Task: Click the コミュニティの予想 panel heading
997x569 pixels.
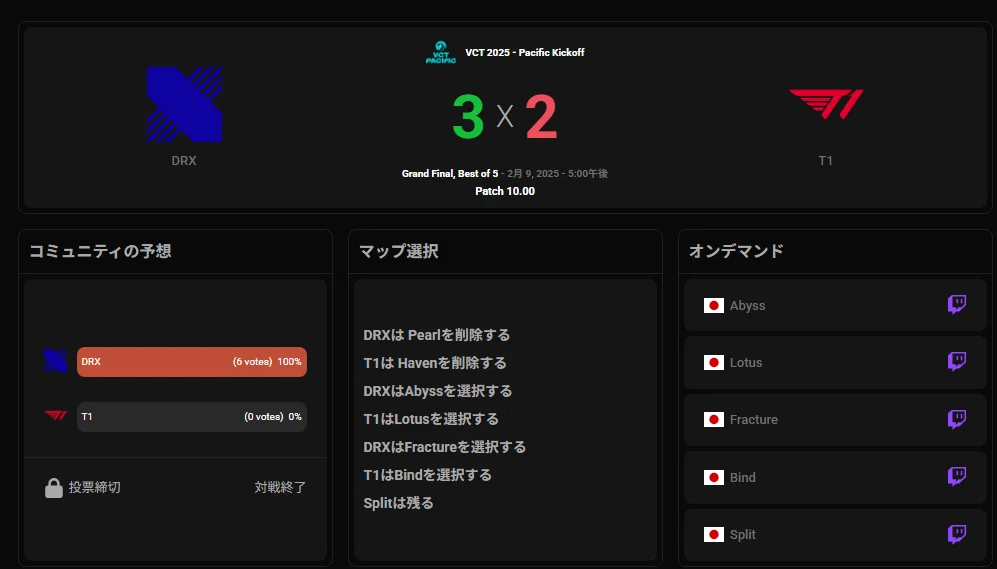Action: [100, 251]
